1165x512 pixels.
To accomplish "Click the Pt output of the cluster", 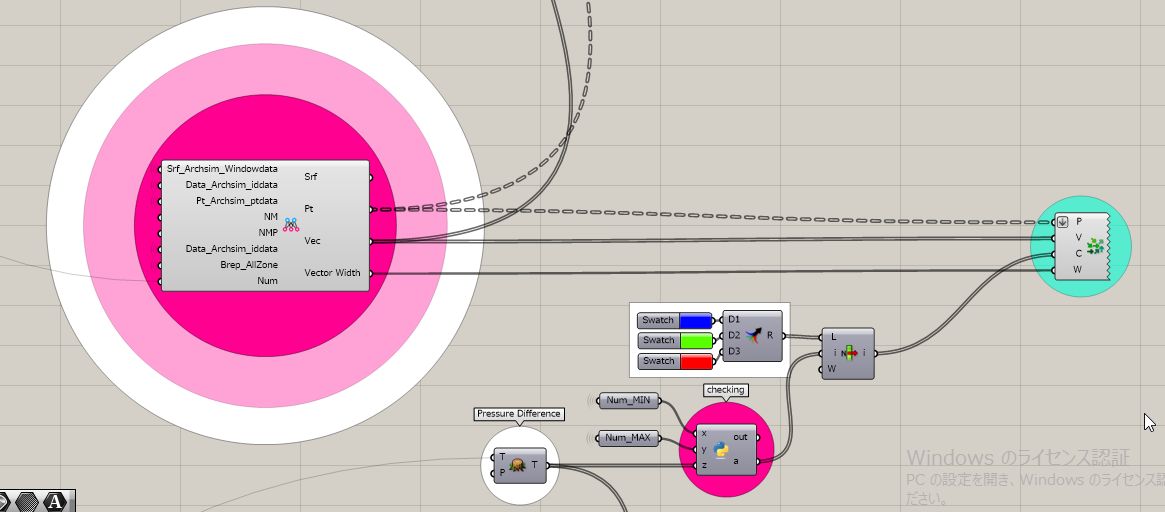I will 309,209.
